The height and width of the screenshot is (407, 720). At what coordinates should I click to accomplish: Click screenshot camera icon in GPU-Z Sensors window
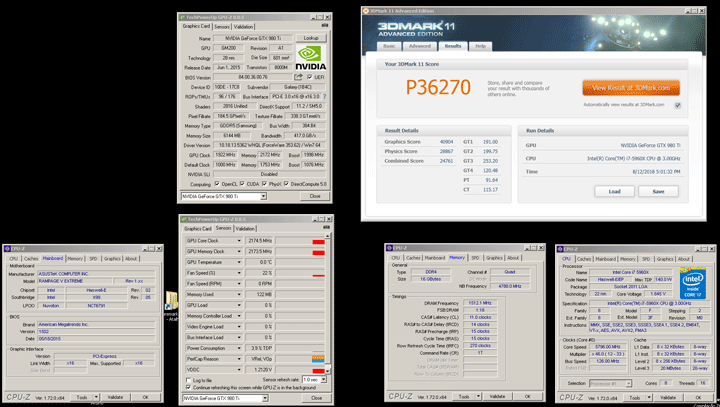326,227
